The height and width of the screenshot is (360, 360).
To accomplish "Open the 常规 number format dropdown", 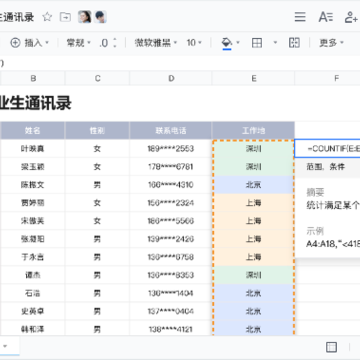I will coord(78,43).
